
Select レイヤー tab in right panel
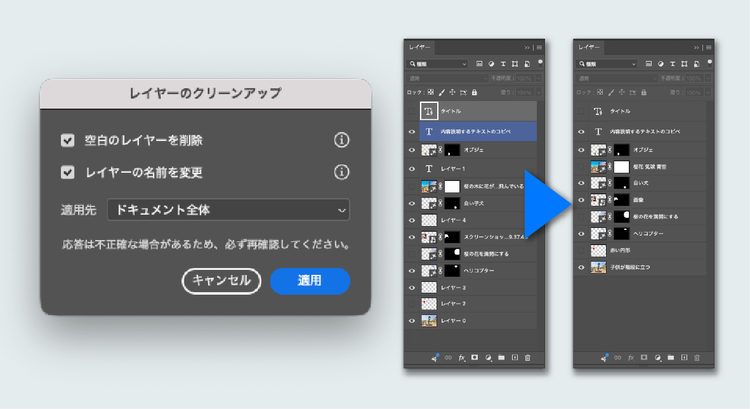(x=590, y=47)
